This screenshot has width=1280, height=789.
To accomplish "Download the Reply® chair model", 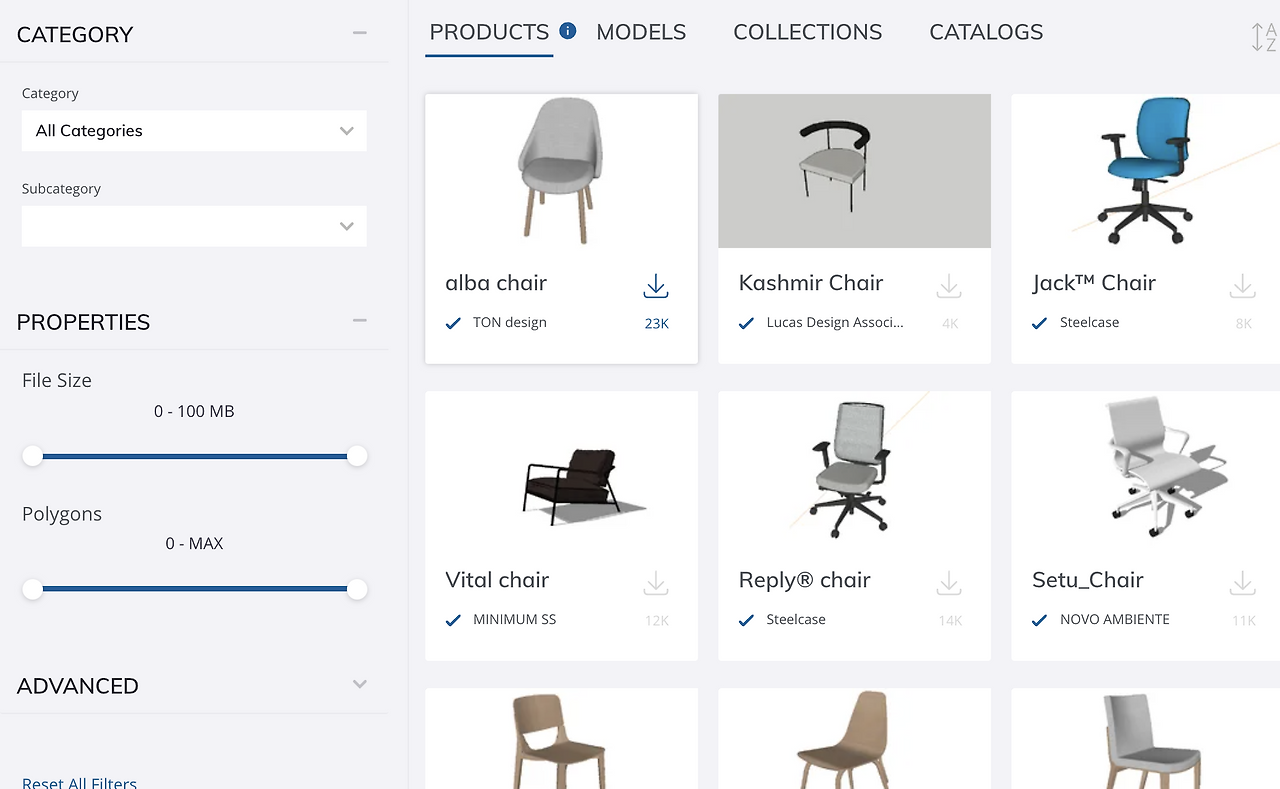I will (948, 583).
